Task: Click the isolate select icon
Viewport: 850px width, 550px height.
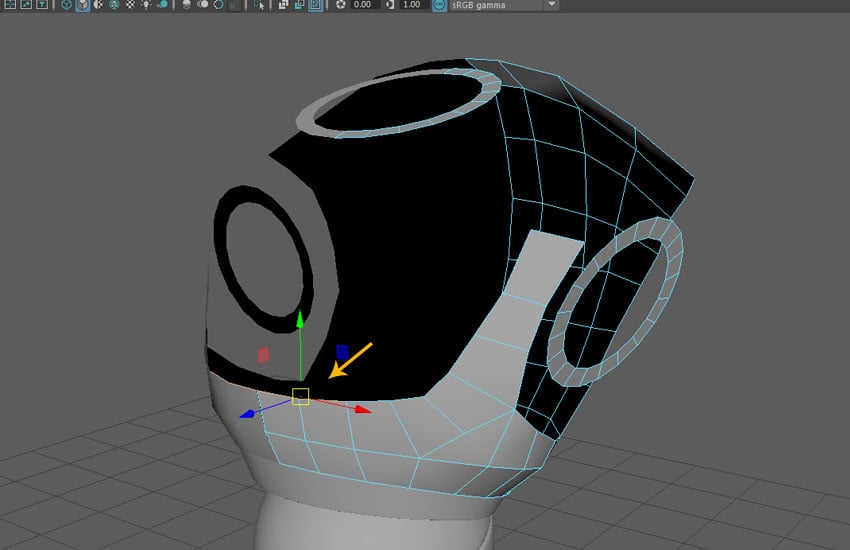Action: click(x=259, y=5)
